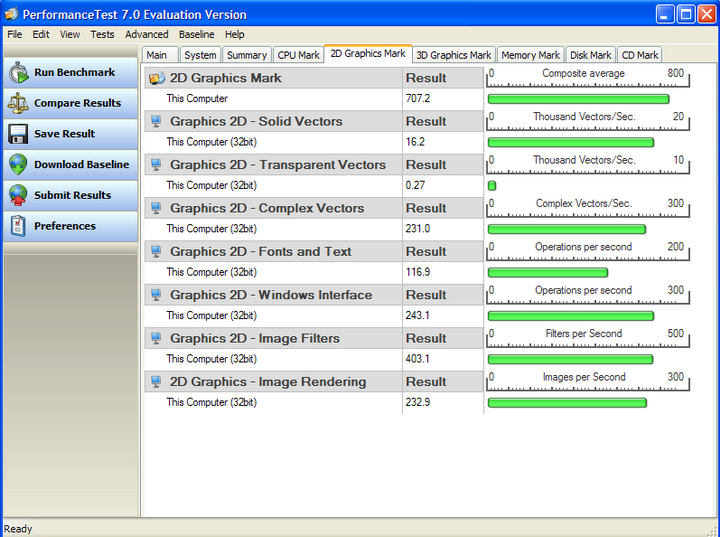Click the Submit Results button label
Viewport: 720px width, 537px height.
[x=73, y=195]
